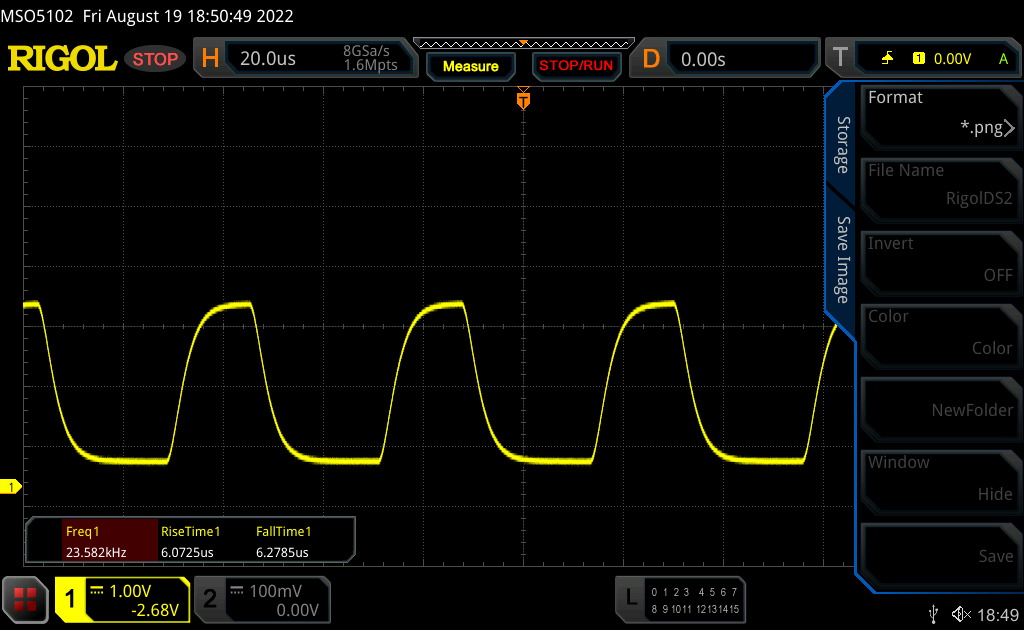Select the yellow channel 1 badge

(70, 599)
